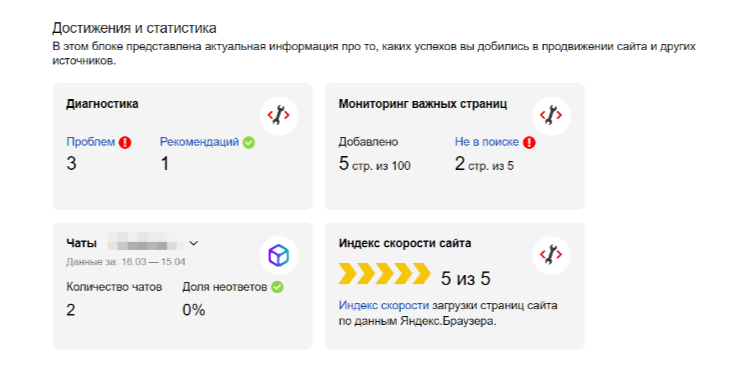Click green check icon beside Доля неответов
736x388 pixels.
pyautogui.click(x=277, y=287)
